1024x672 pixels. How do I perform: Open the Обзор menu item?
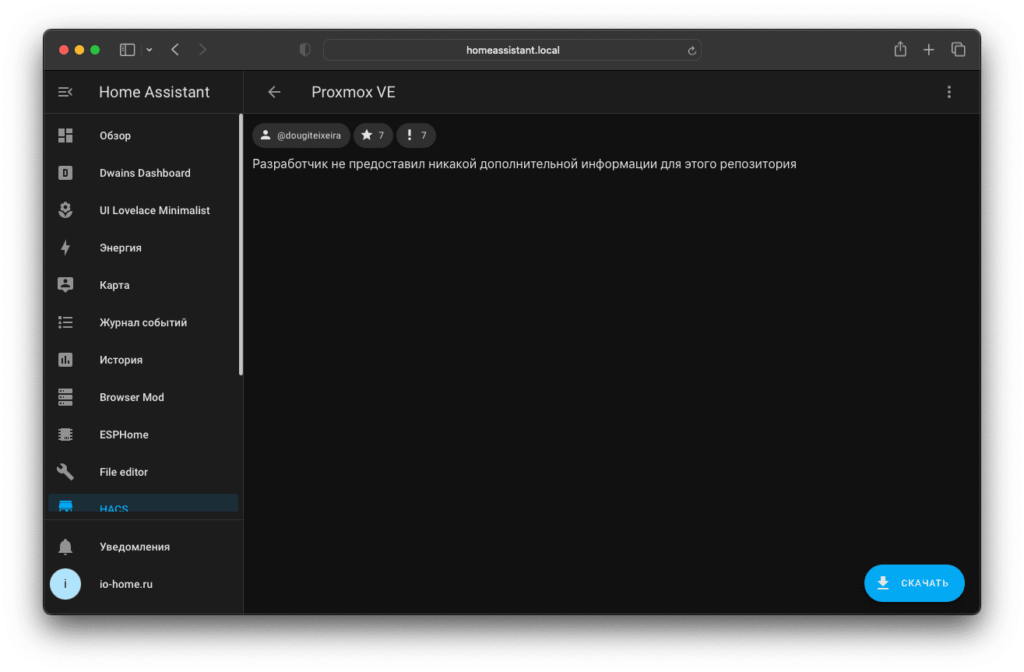[x=143, y=135]
